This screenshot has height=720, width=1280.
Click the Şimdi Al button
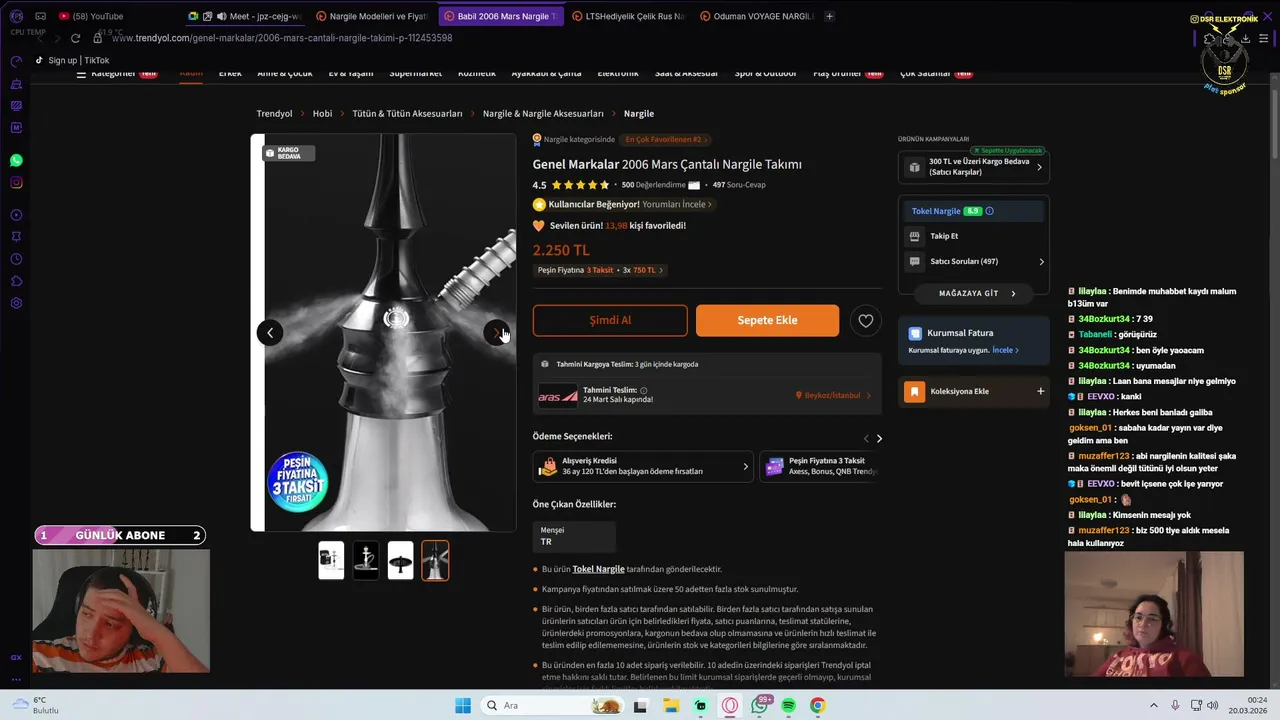pyautogui.click(x=610, y=320)
